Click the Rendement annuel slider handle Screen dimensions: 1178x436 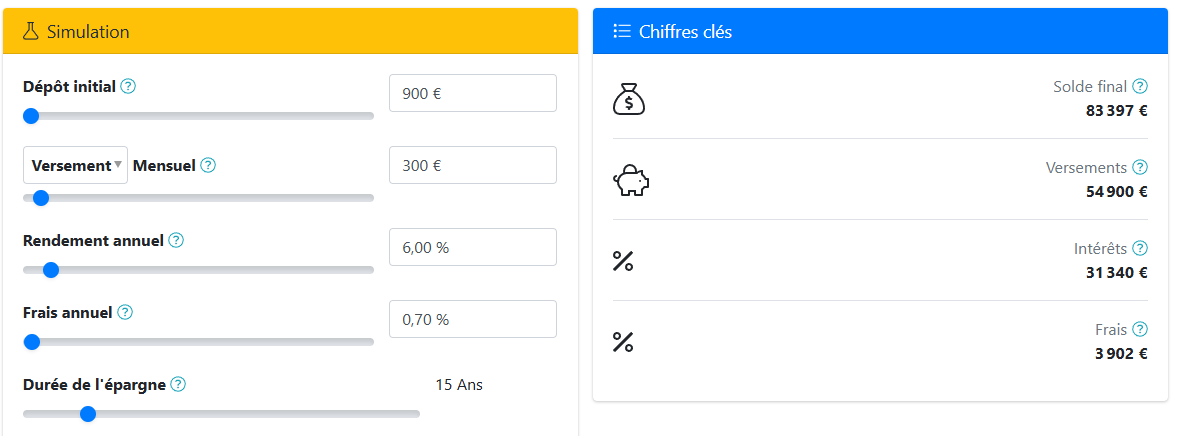click(50, 270)
